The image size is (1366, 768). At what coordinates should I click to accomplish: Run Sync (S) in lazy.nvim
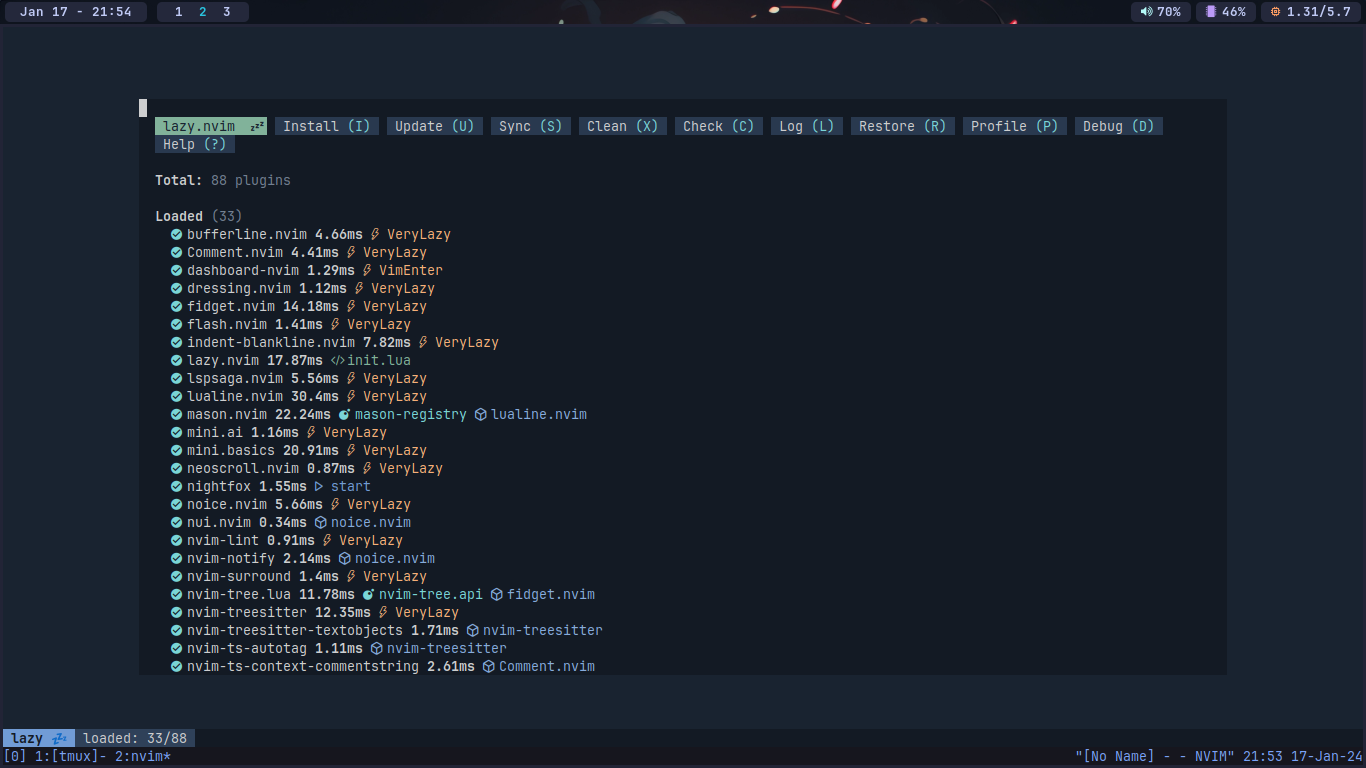click(x=531, y=126)
